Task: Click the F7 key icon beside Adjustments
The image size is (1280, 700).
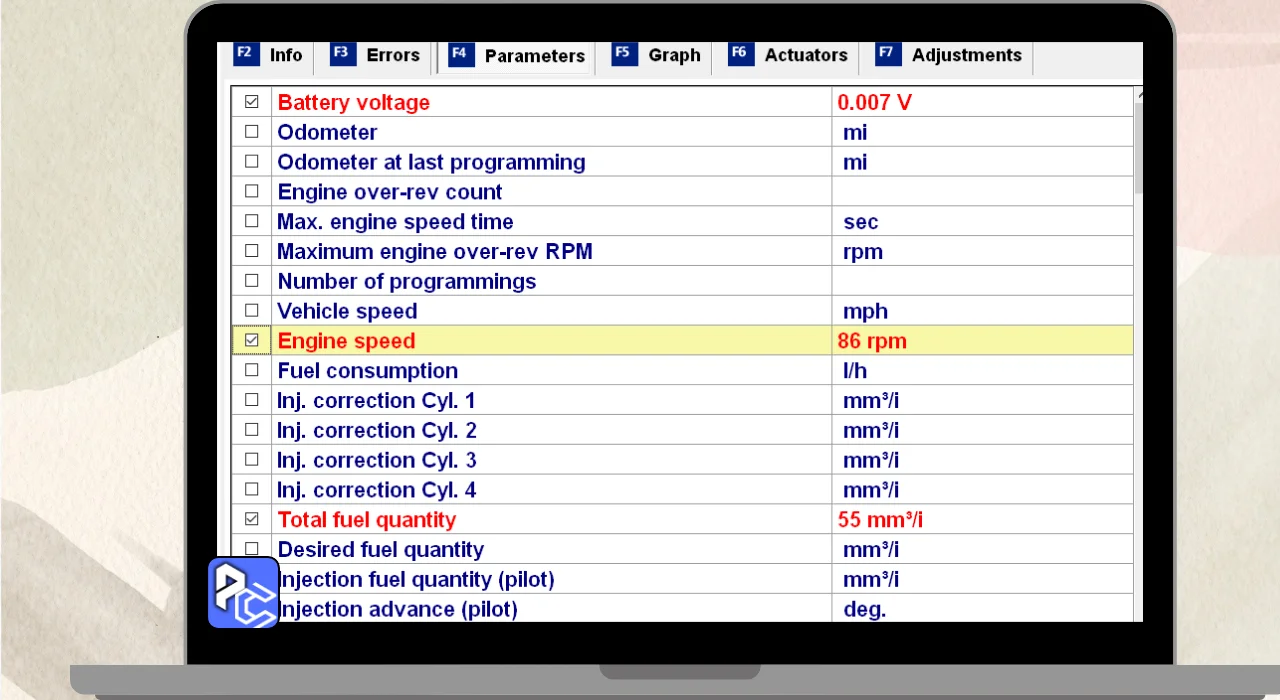Action: click(888, 54)
